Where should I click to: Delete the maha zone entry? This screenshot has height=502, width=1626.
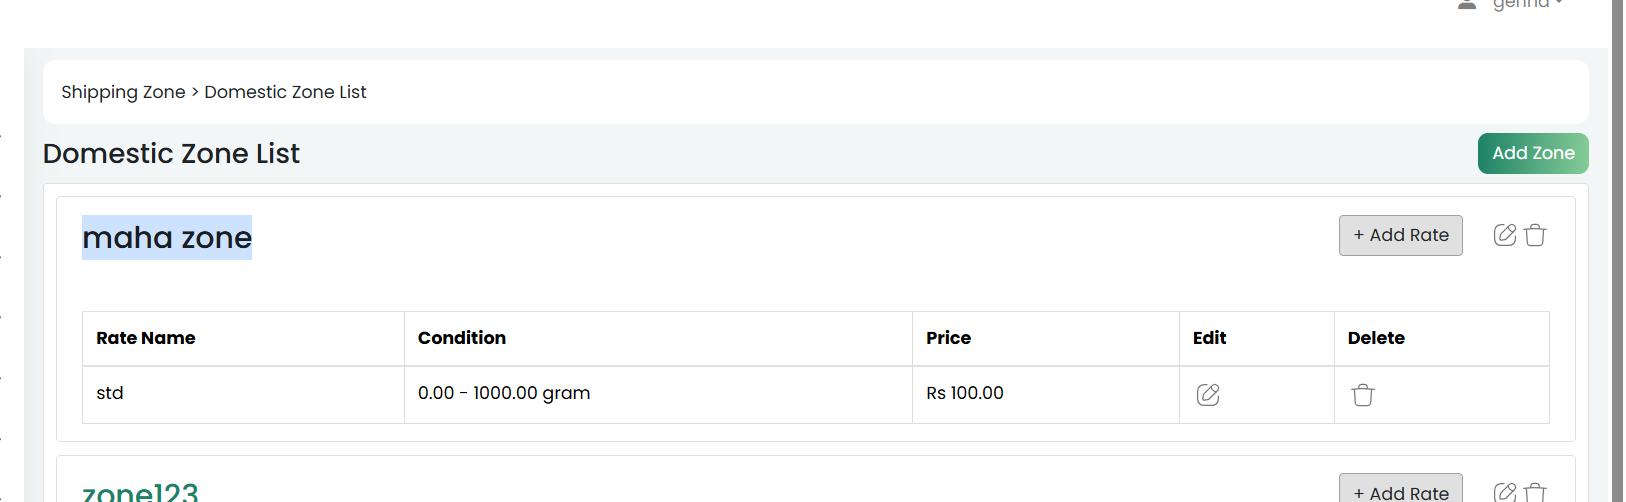point(1536,235)
